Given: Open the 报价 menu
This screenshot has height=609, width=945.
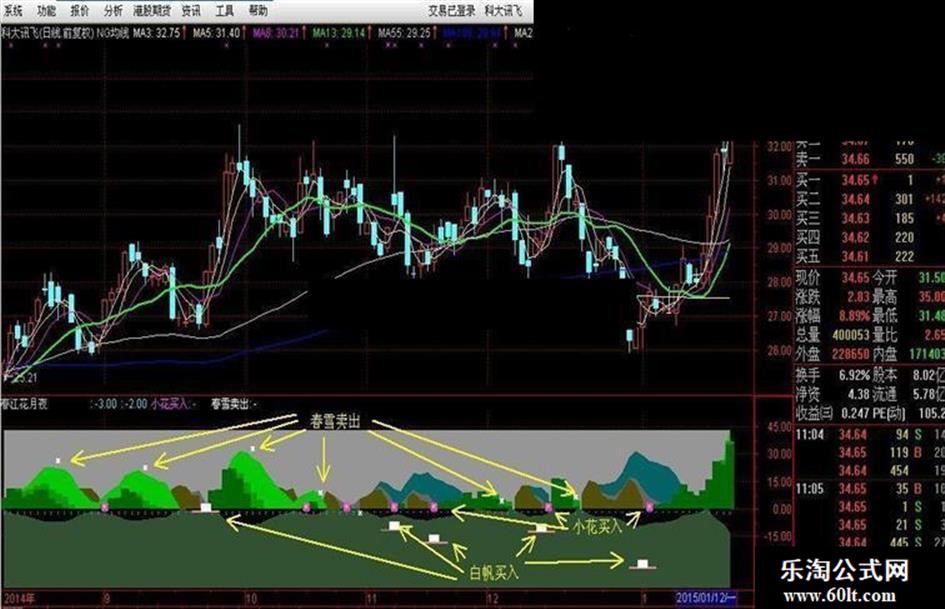Looking at the screenshot, I should point(79,10).
